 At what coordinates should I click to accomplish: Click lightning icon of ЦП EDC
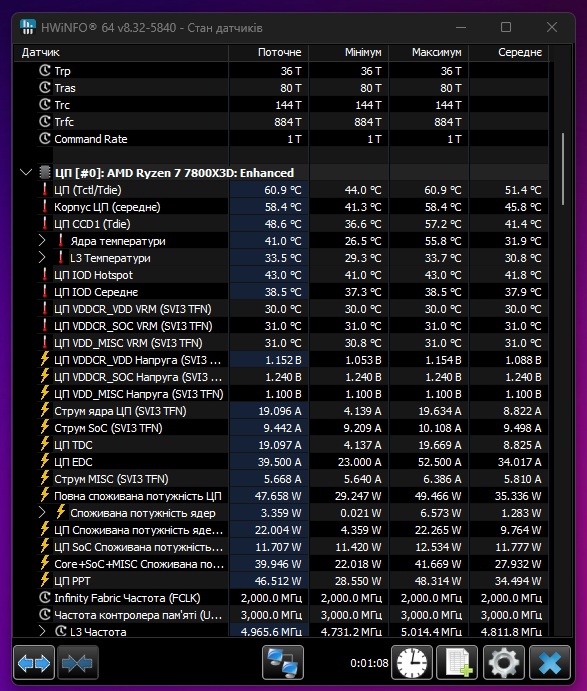pyautogui.click(x=45, y=461)
